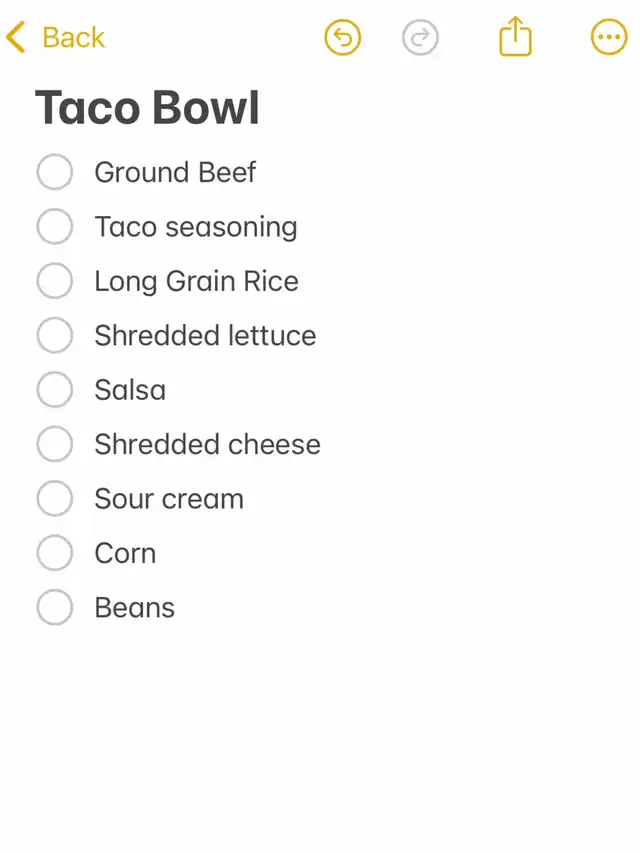
Task: Go back using the Back label
Action: pyautogui.click(x=73, y=38)
